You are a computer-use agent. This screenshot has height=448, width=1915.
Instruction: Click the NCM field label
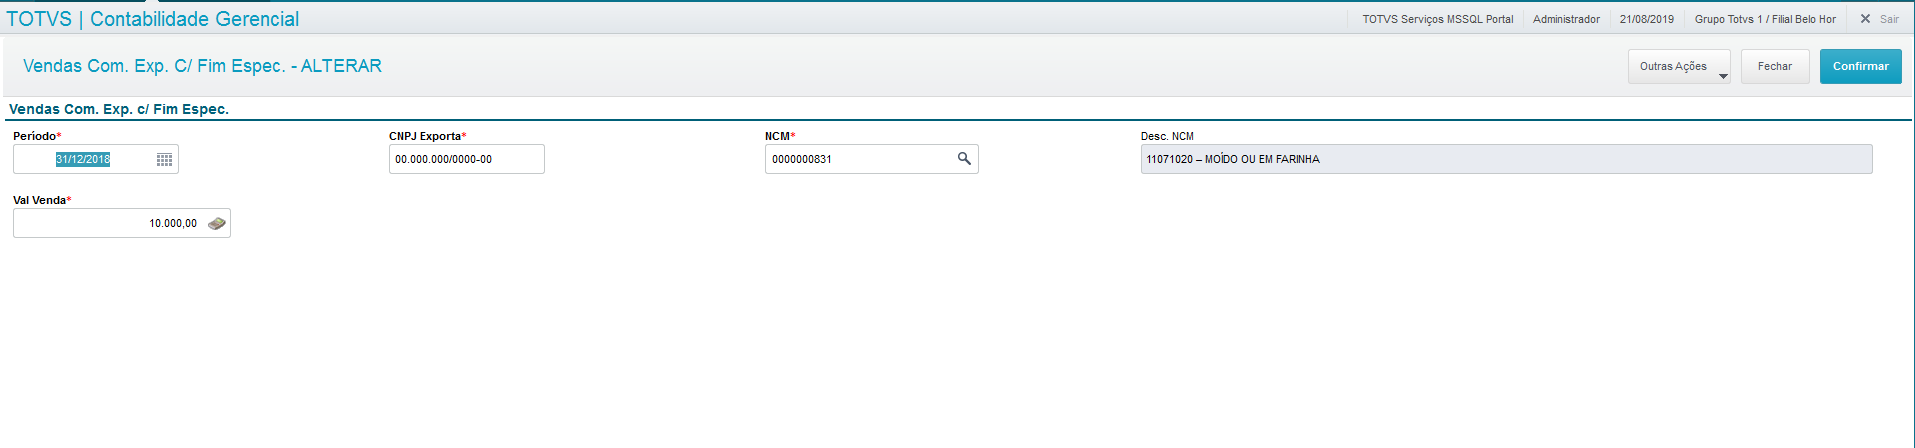point(780,136)
